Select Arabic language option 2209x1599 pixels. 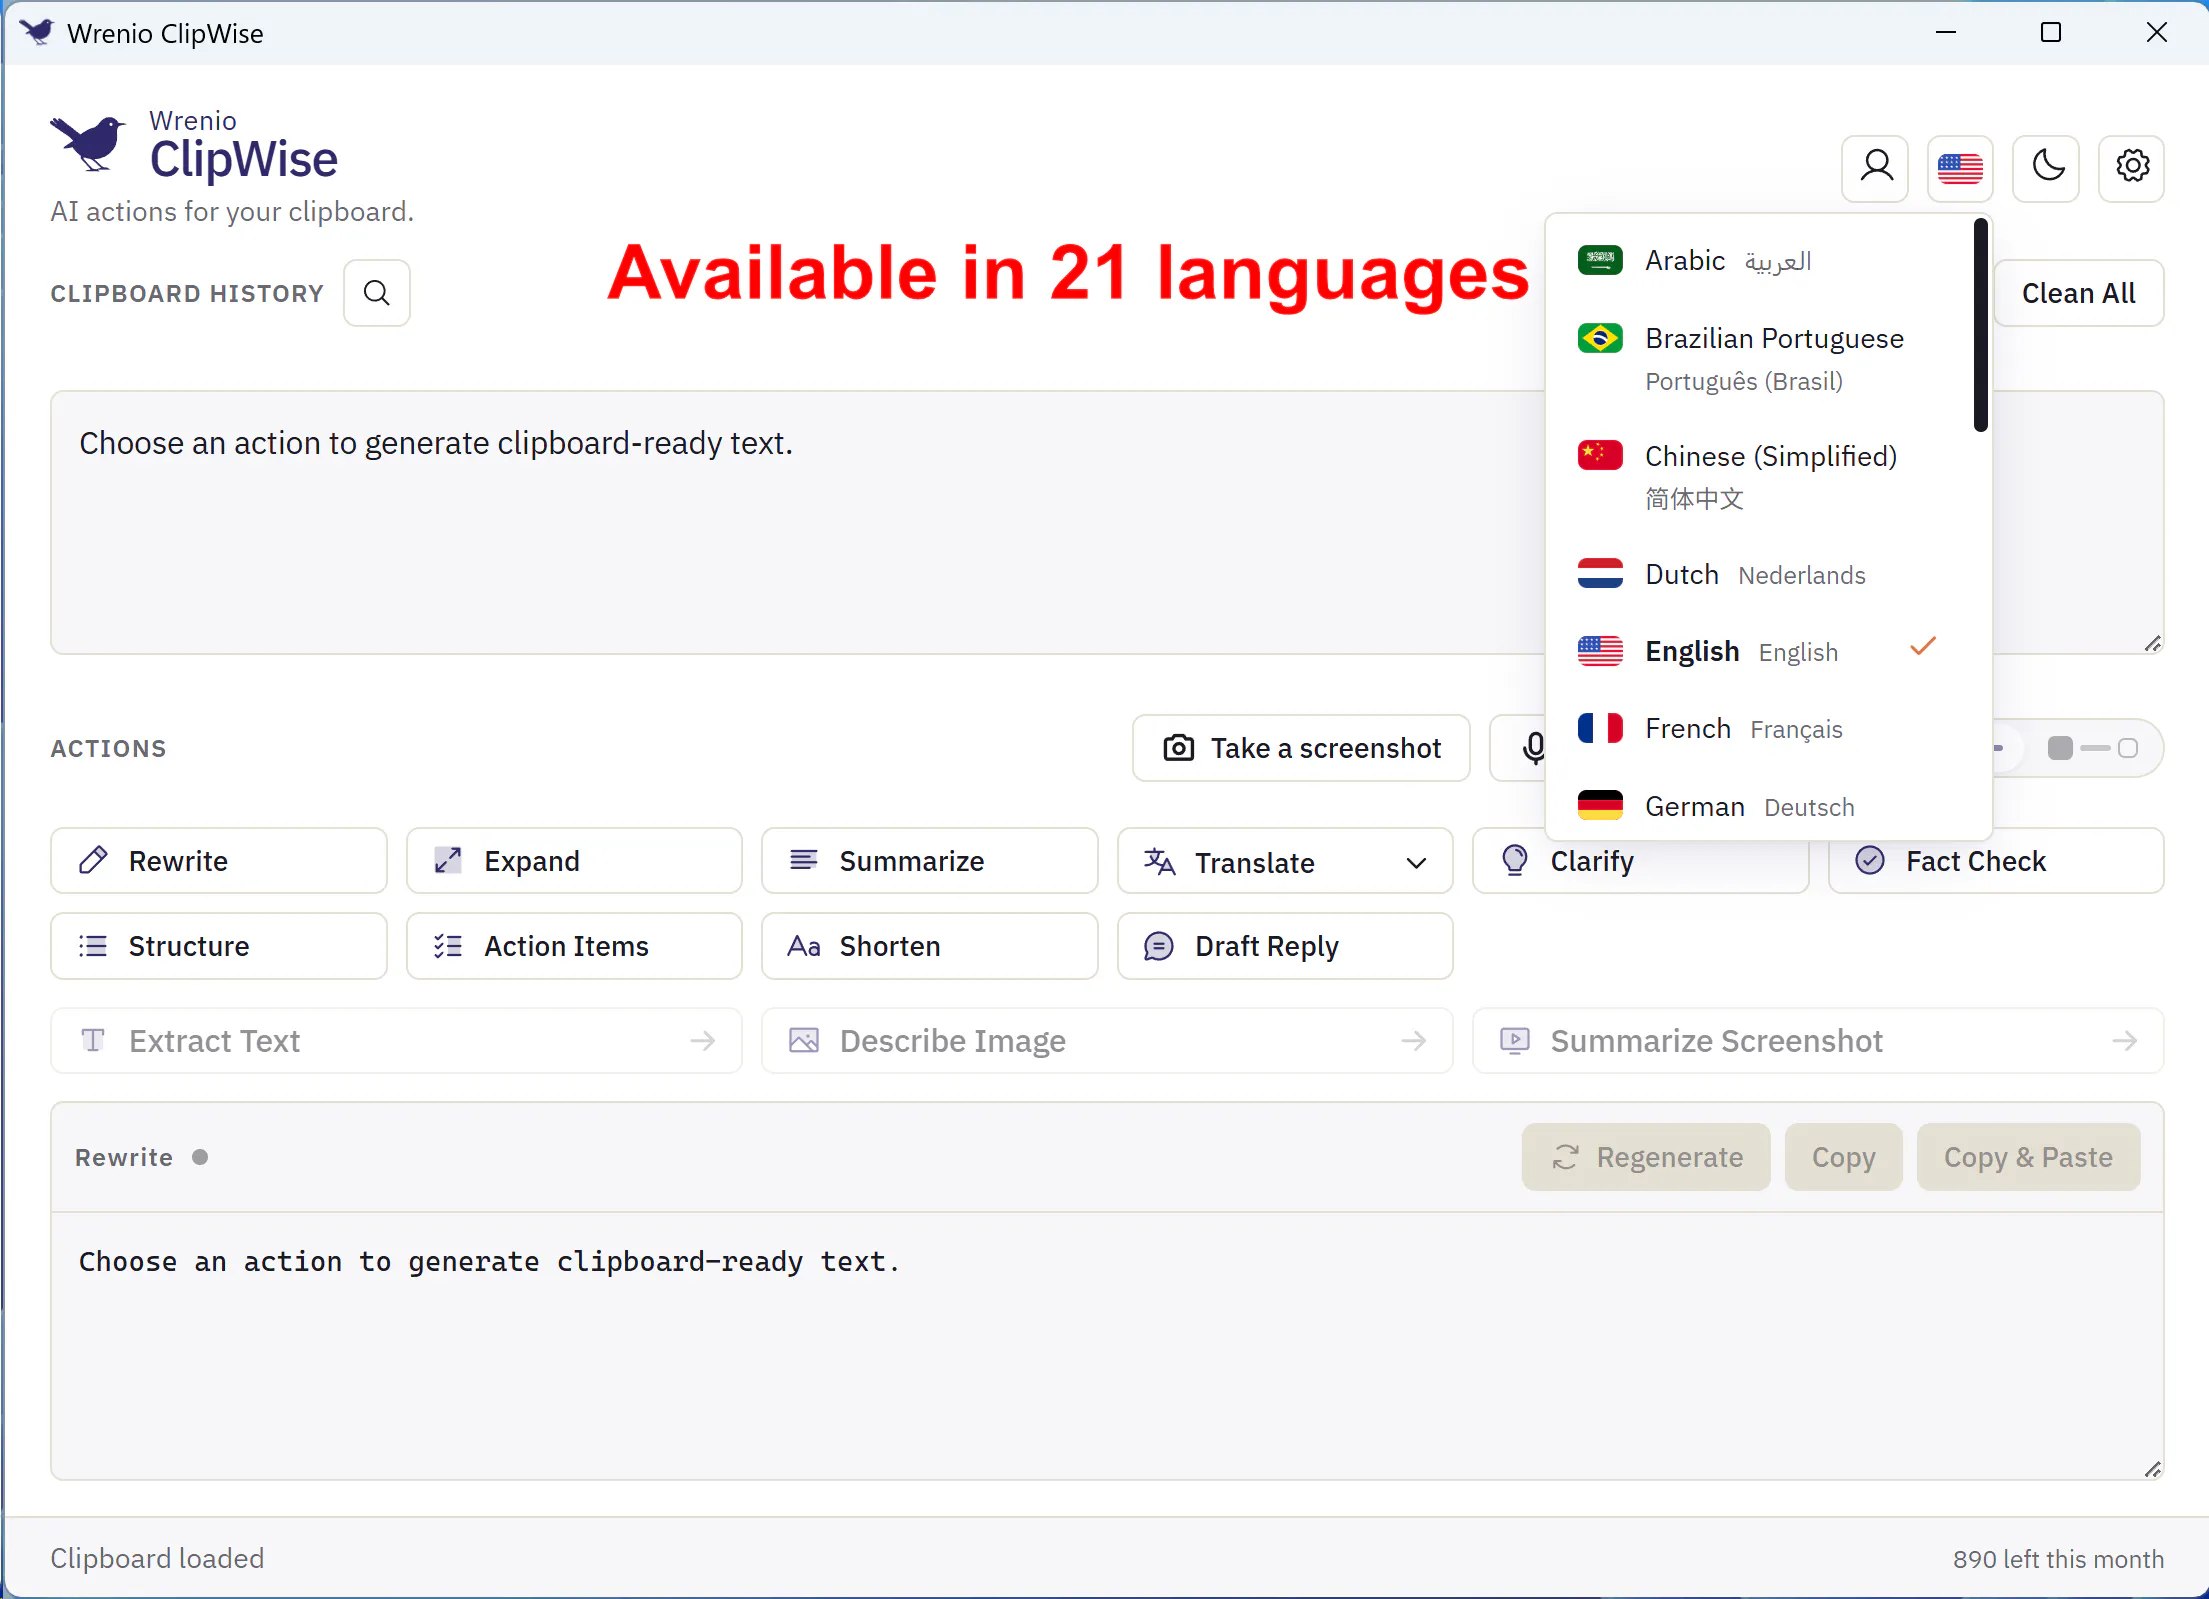[x=1760, y=260]
